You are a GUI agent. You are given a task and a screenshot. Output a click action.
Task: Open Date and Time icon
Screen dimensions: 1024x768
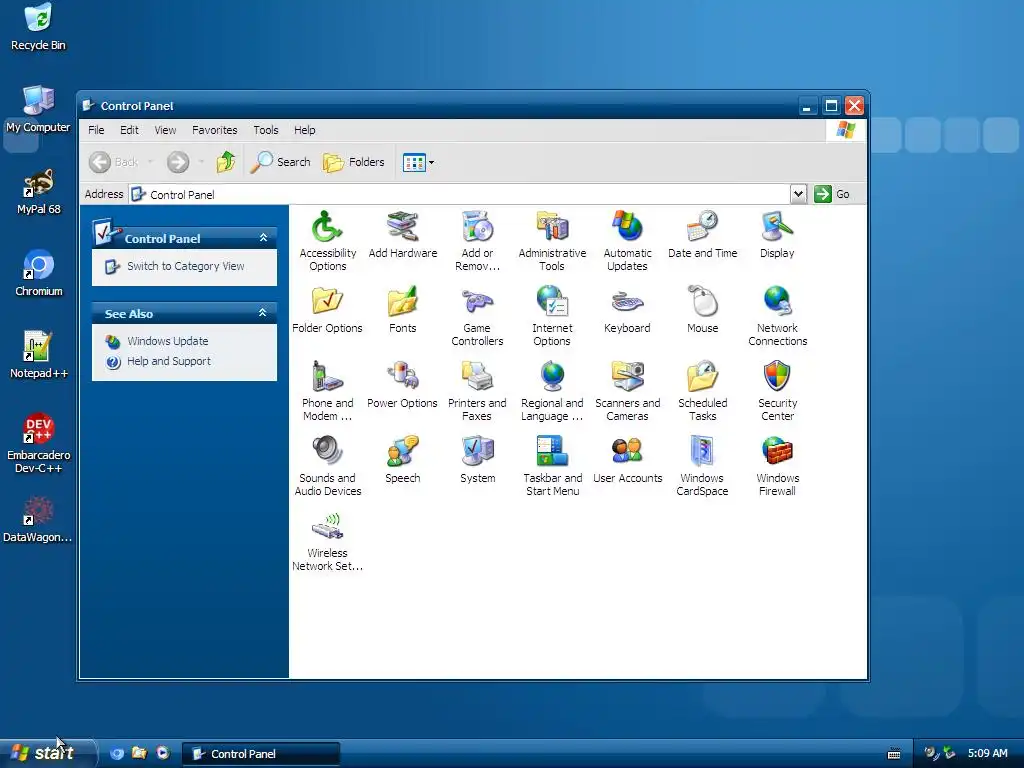click(x=702, y=227)
